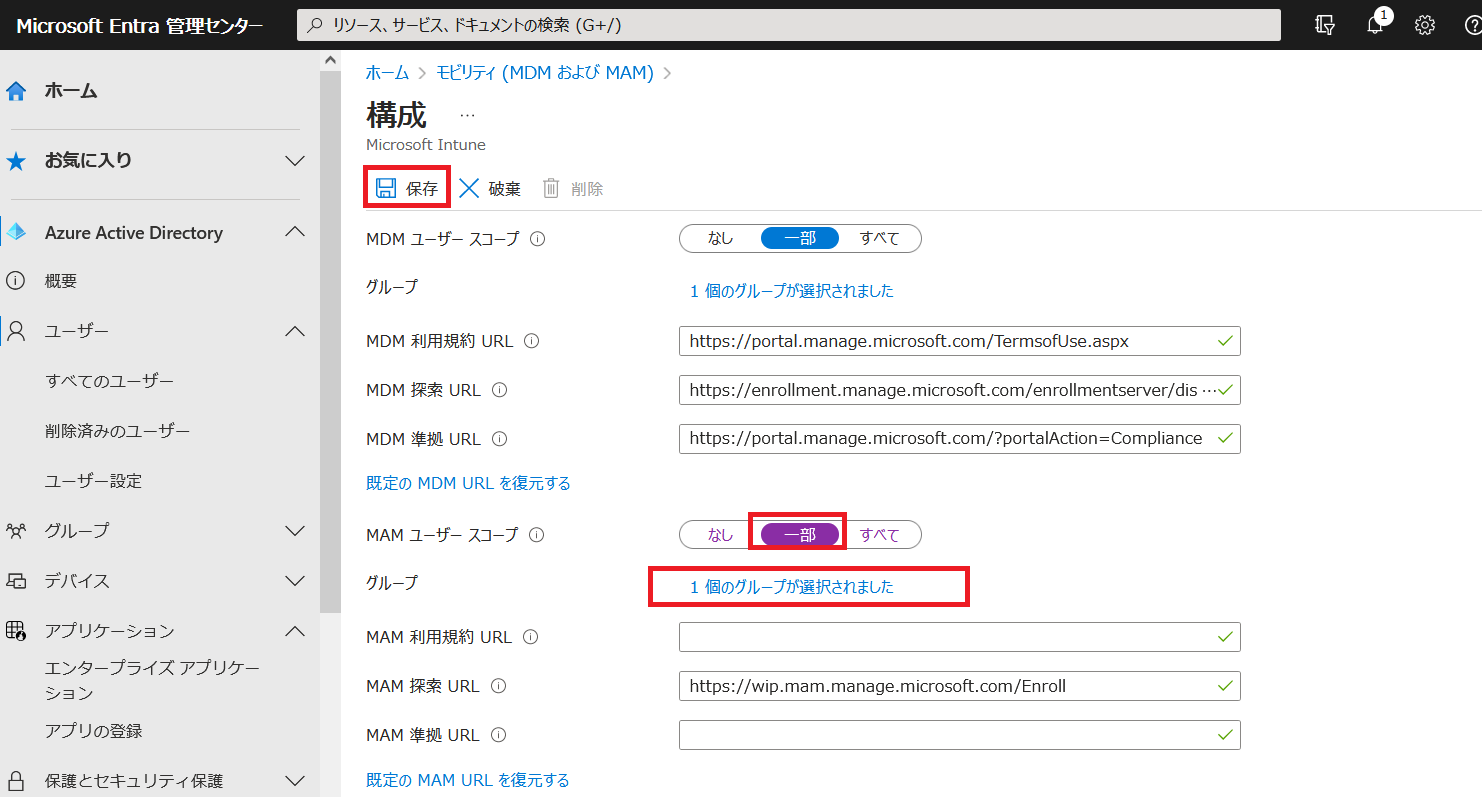Screen dimensions: 1482x797
Task: Open notifications bell icon
Action: coord(1376,24)
